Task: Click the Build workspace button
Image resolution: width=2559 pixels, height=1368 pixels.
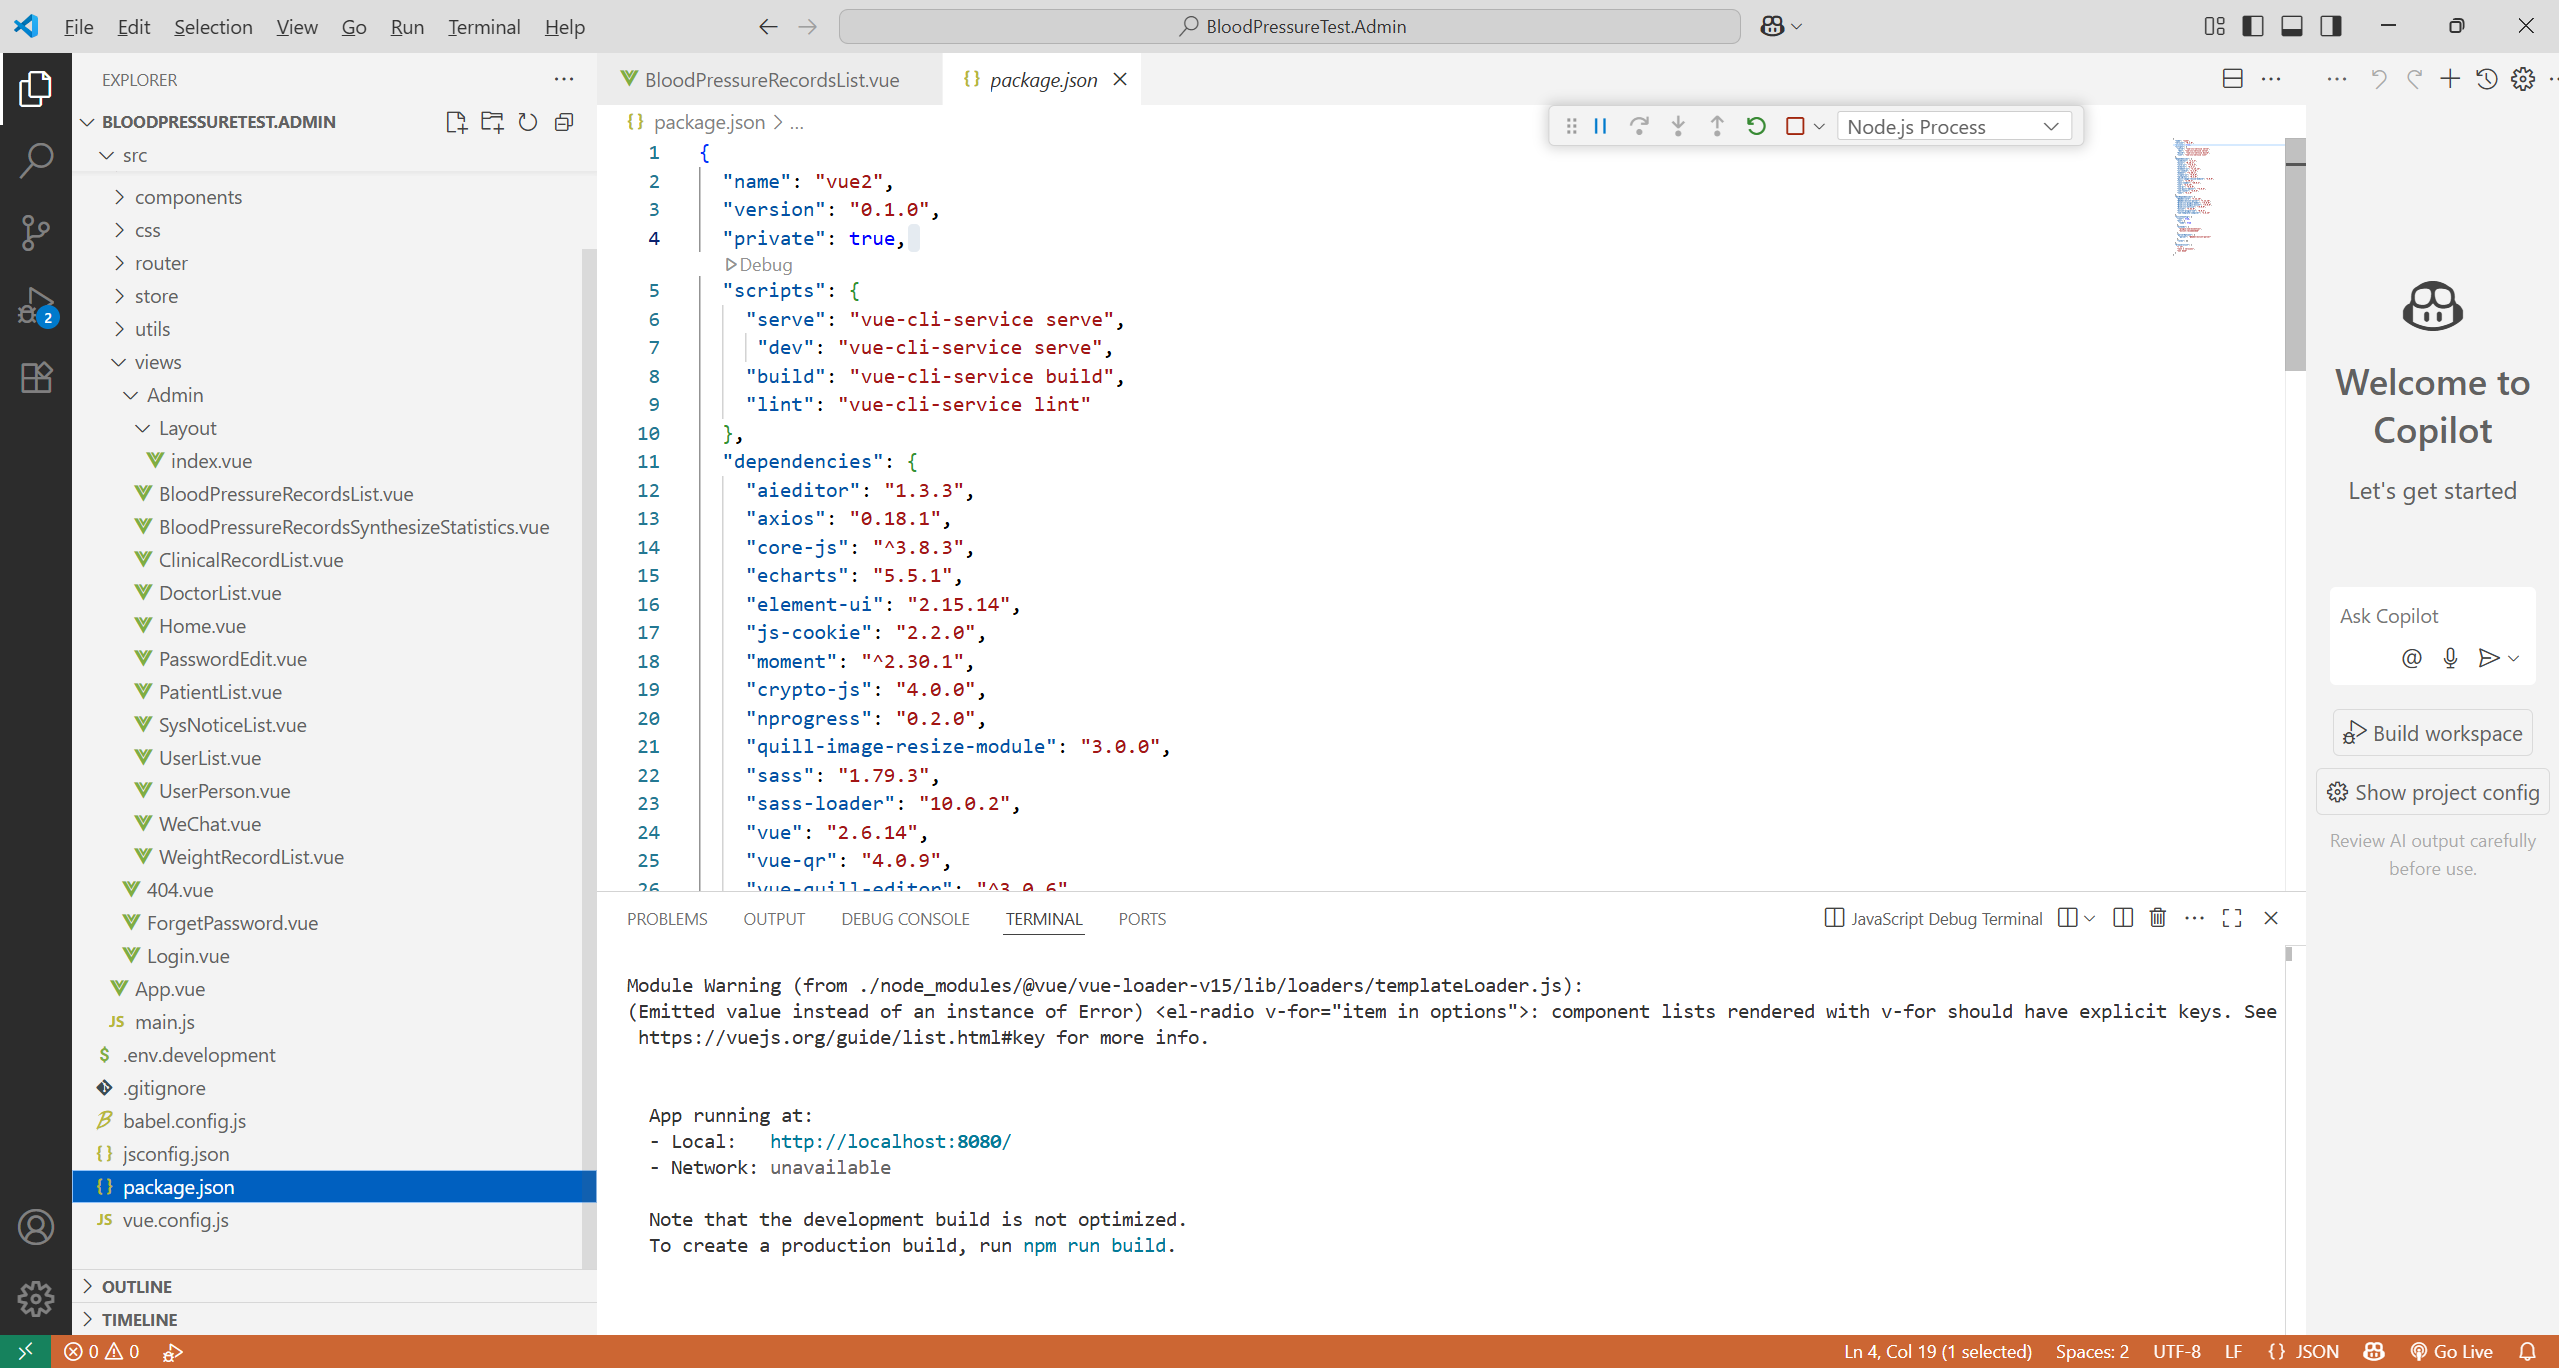Action: point(2433,733)
